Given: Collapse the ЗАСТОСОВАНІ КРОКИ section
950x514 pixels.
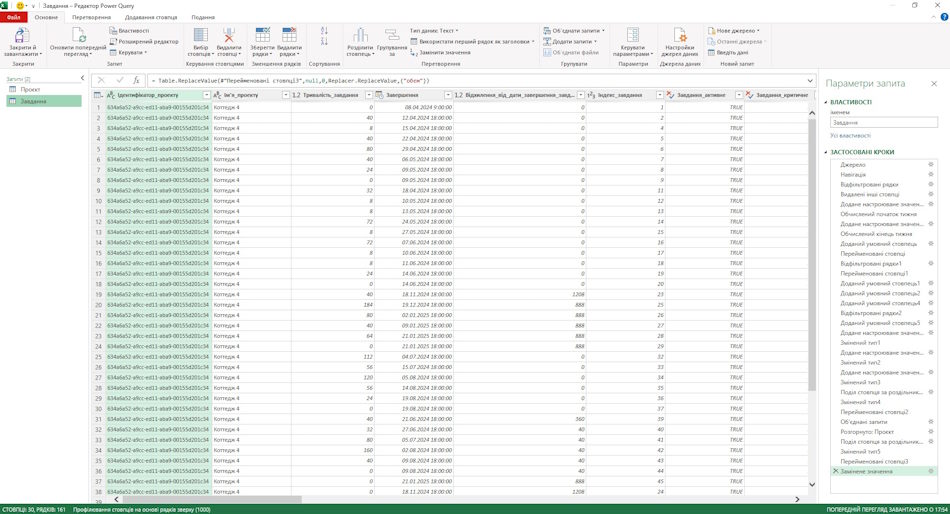Looking at the screenshot, I should [x=826, y=152].
